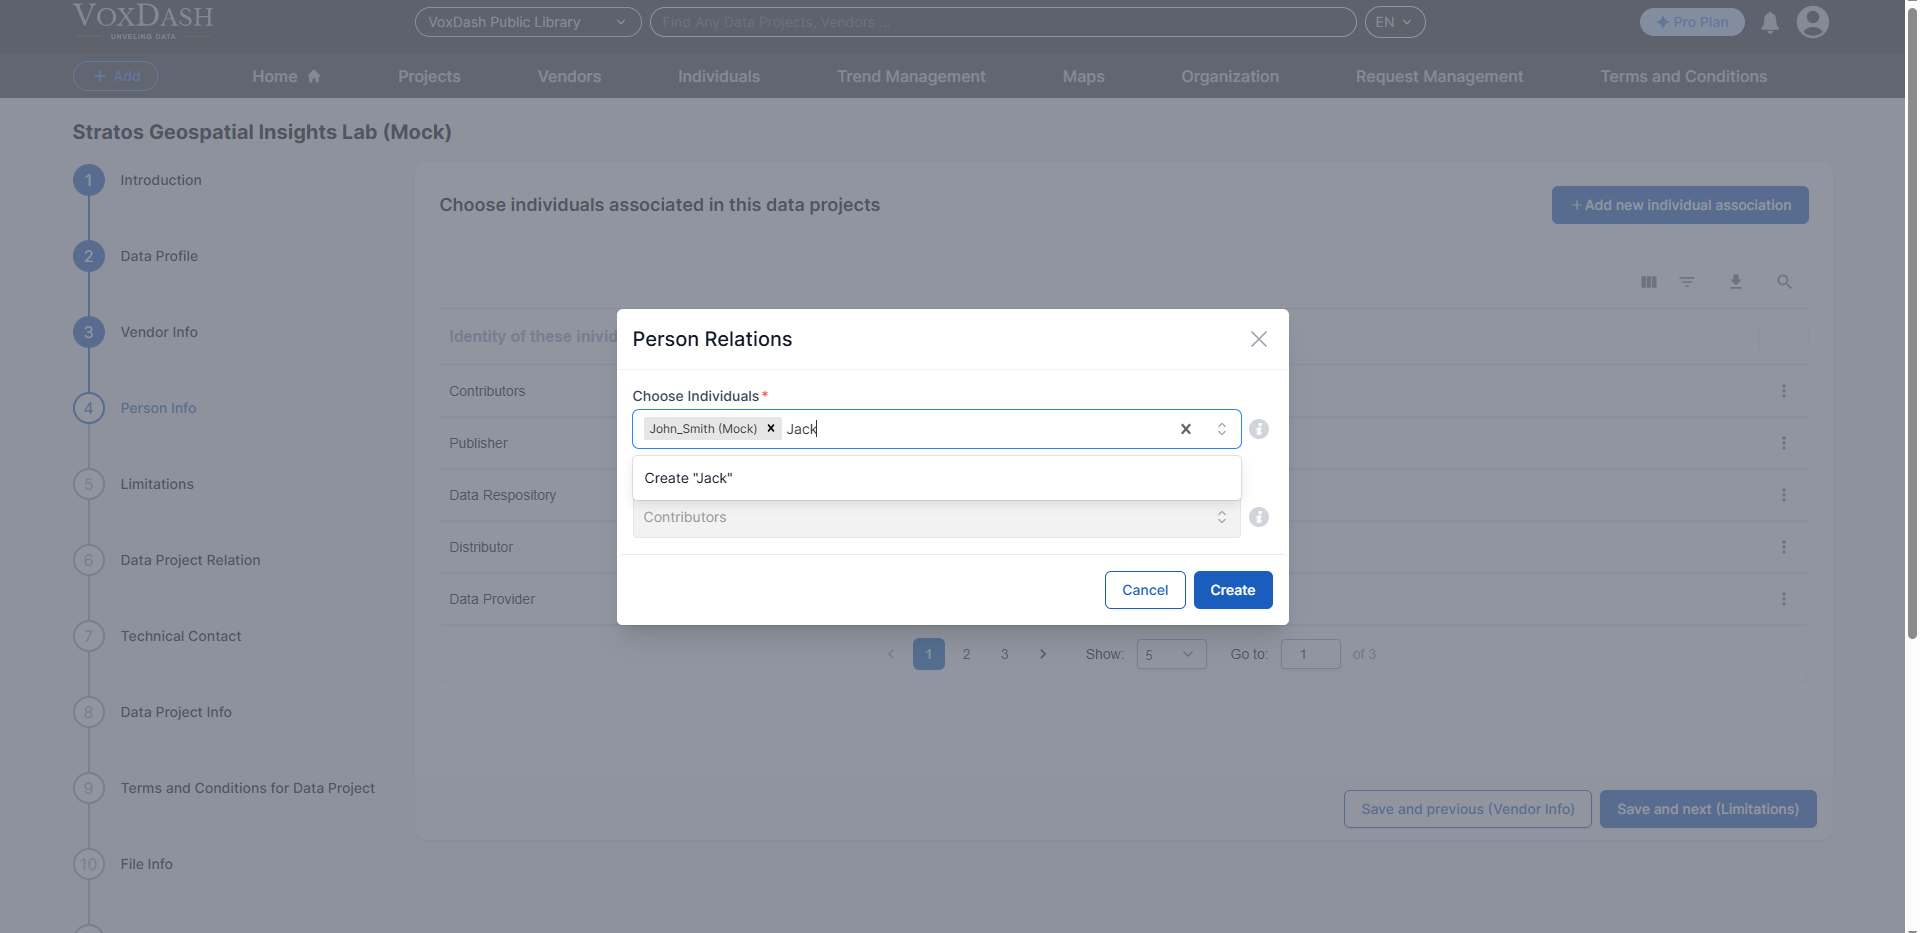Click the Pro Plan badge
The height and width of the screenshot is (933, 1920).
pyautogui.click(x=1692, y=22)
